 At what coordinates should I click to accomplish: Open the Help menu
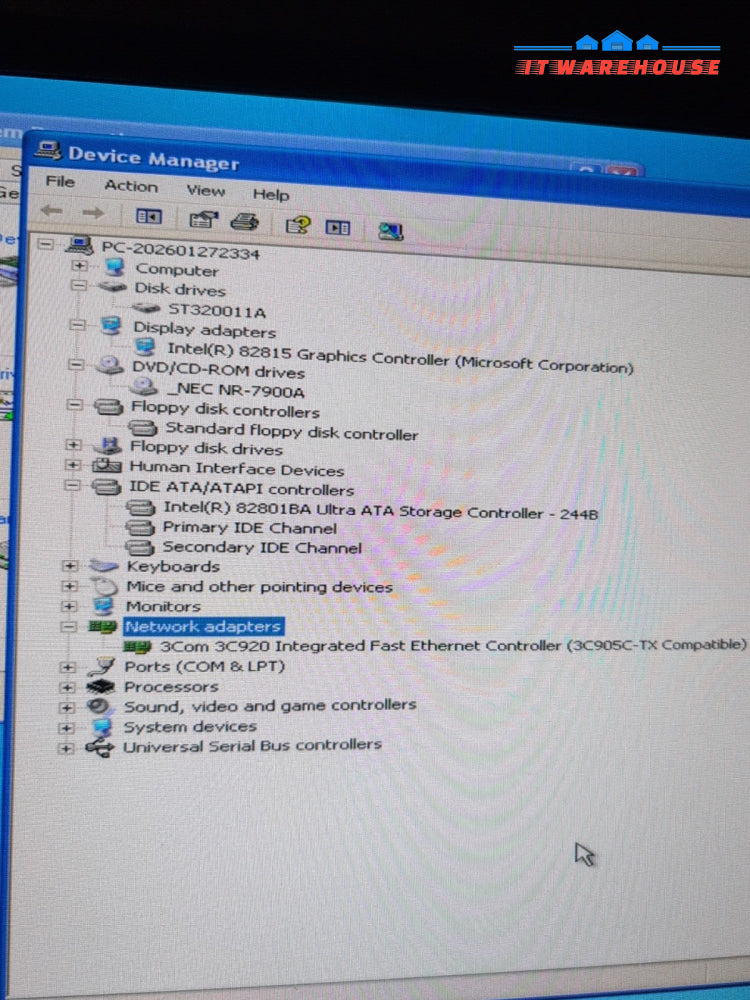(x=271, y=194)
